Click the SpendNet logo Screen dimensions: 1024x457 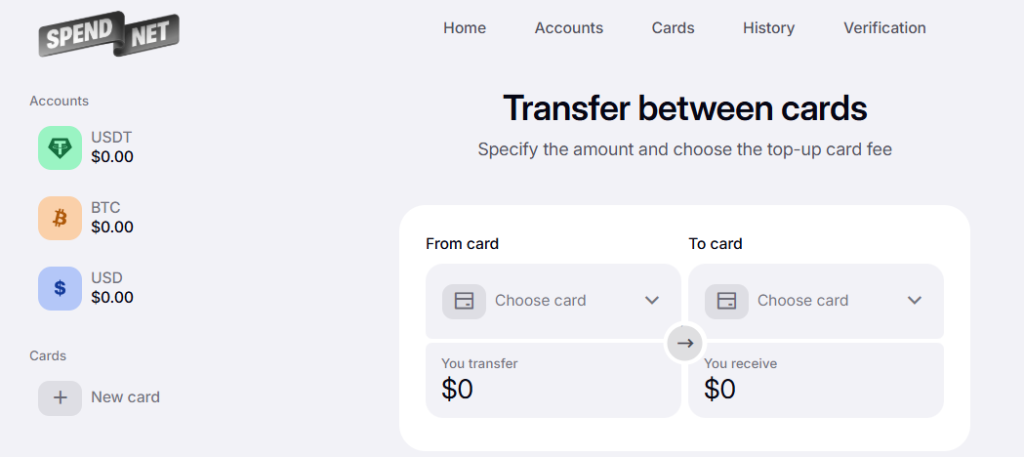point(108,33)
